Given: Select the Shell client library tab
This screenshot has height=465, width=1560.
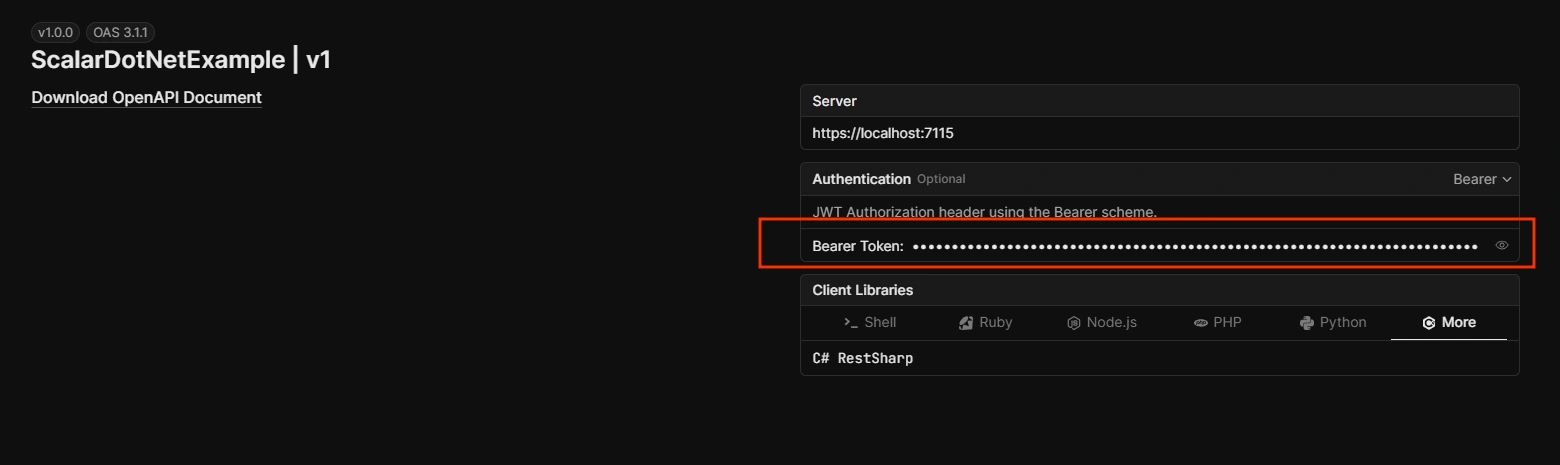Looking at the screenshot, I should tap(870, 322).
